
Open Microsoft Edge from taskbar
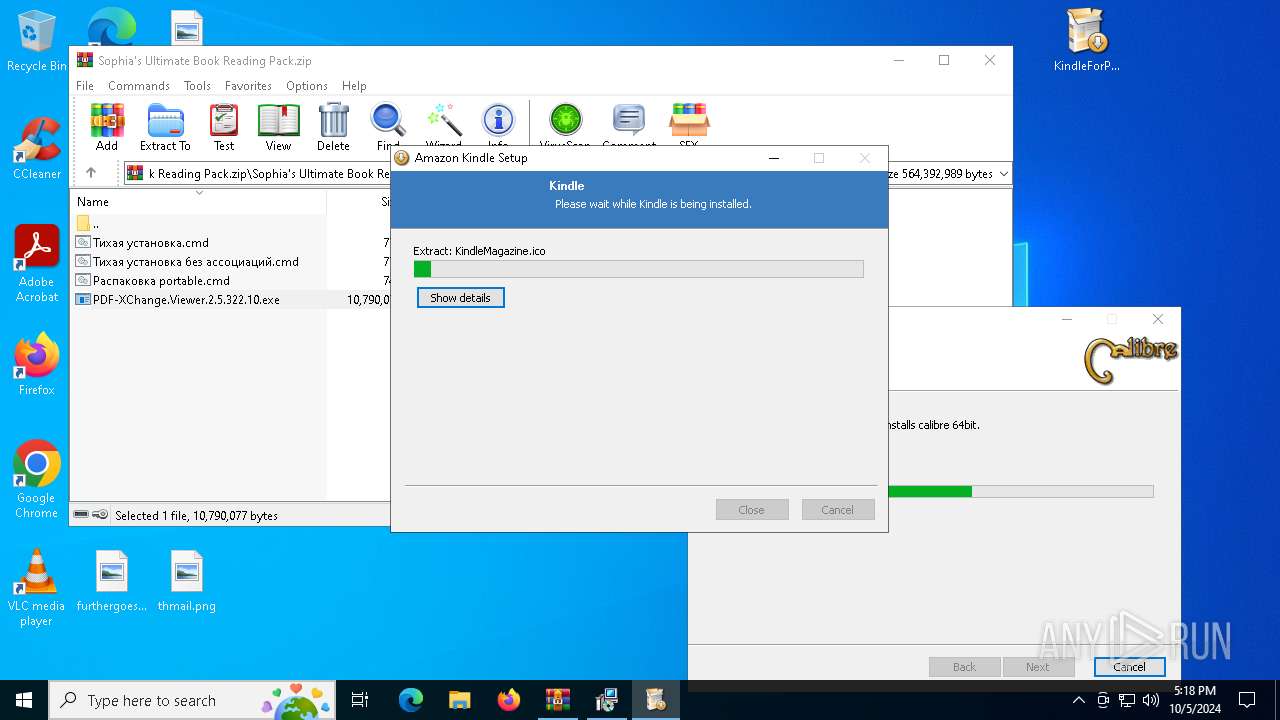pos(411,700)
